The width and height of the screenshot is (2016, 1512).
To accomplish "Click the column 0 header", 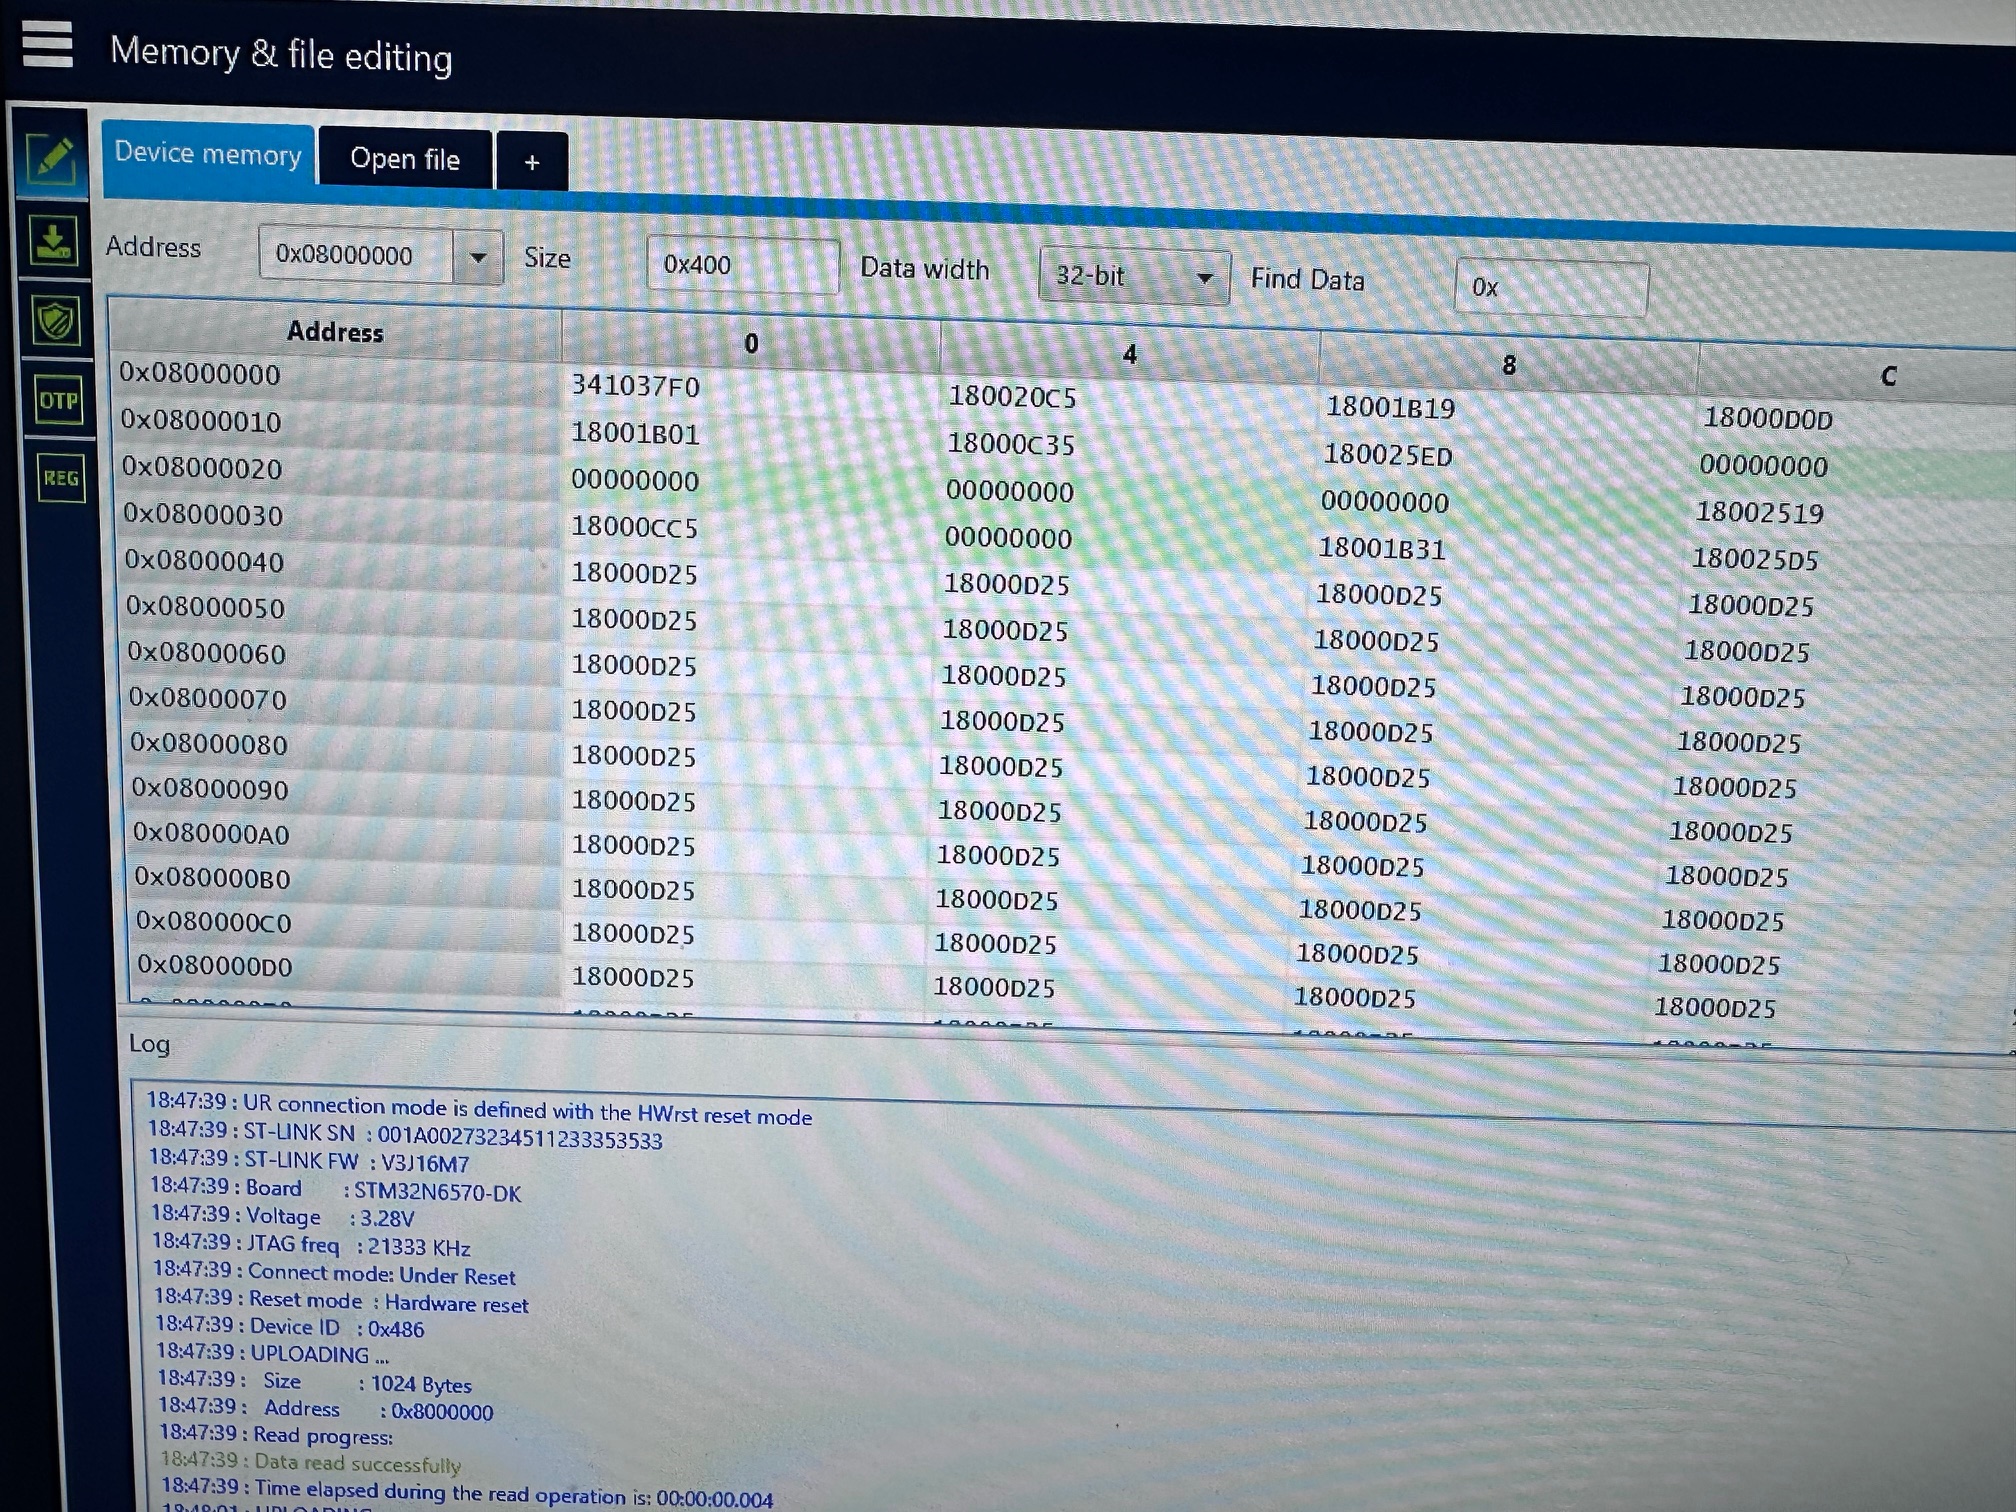I will (x=751, y=343).
